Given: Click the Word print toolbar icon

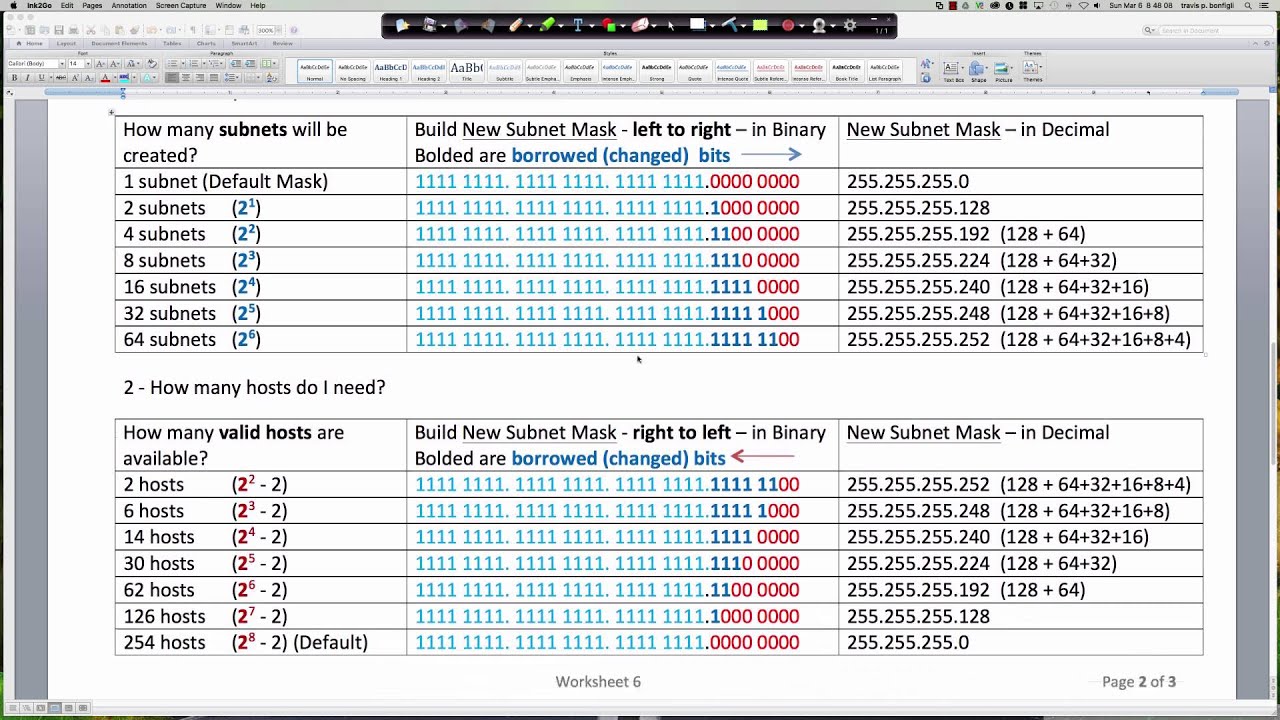Looking at the screenshot, I should click(x=73, y=30).
